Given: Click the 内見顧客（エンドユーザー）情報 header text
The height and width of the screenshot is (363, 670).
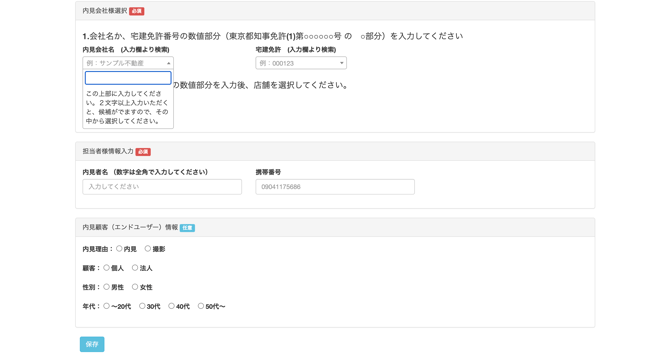Looking at the screenshot, I should 130,227.
